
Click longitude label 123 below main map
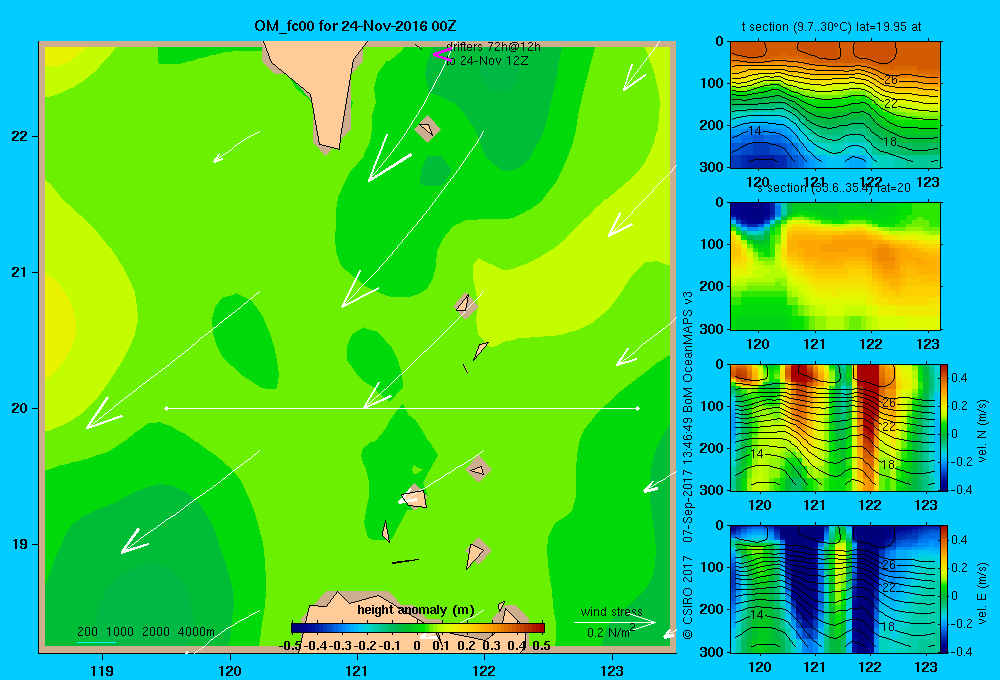[x=612, y=670]
